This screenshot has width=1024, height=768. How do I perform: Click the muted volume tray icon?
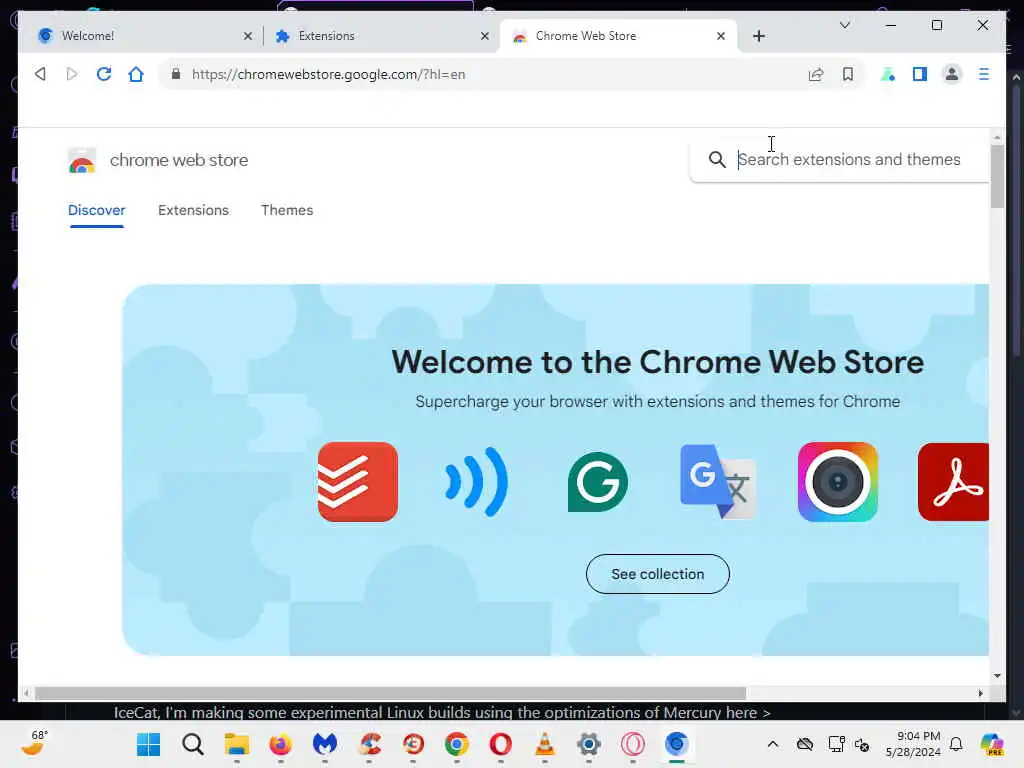[862, 744]
